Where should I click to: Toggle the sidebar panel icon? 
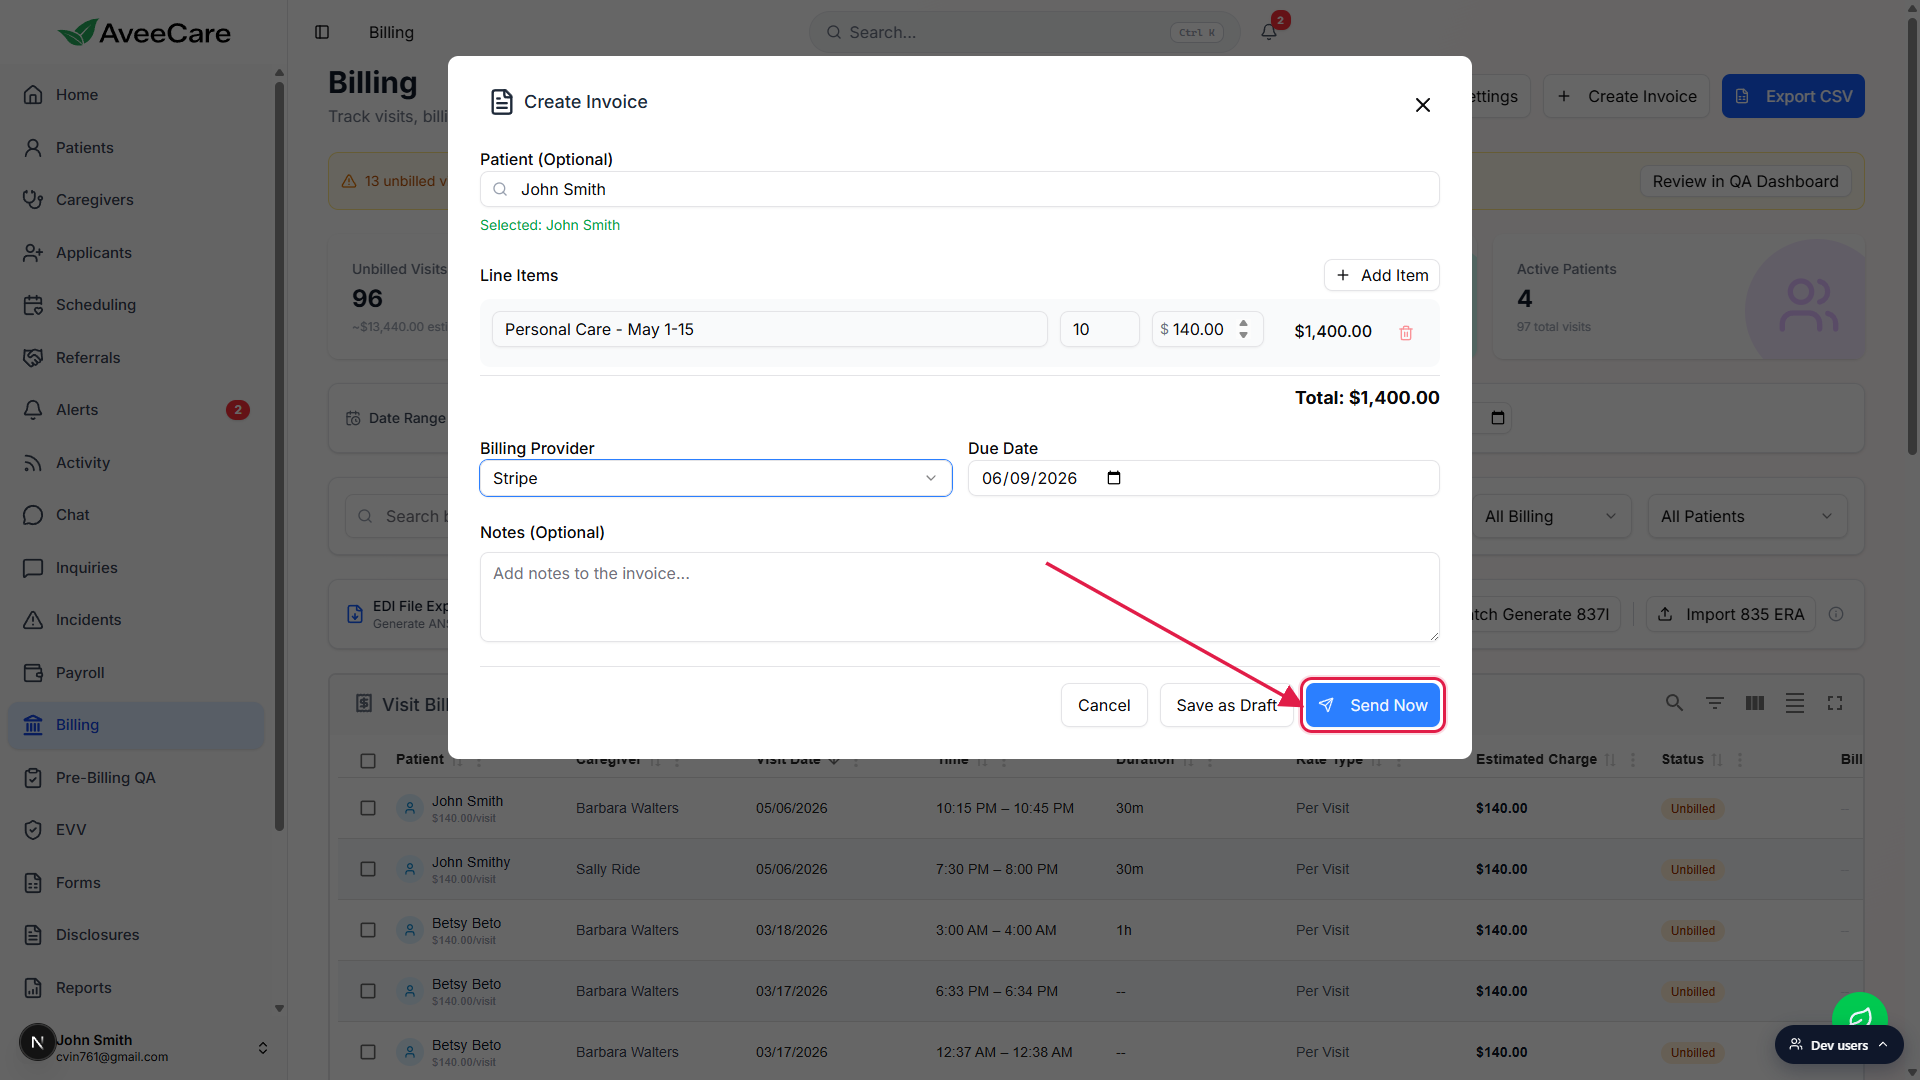(x=322, y=32)
